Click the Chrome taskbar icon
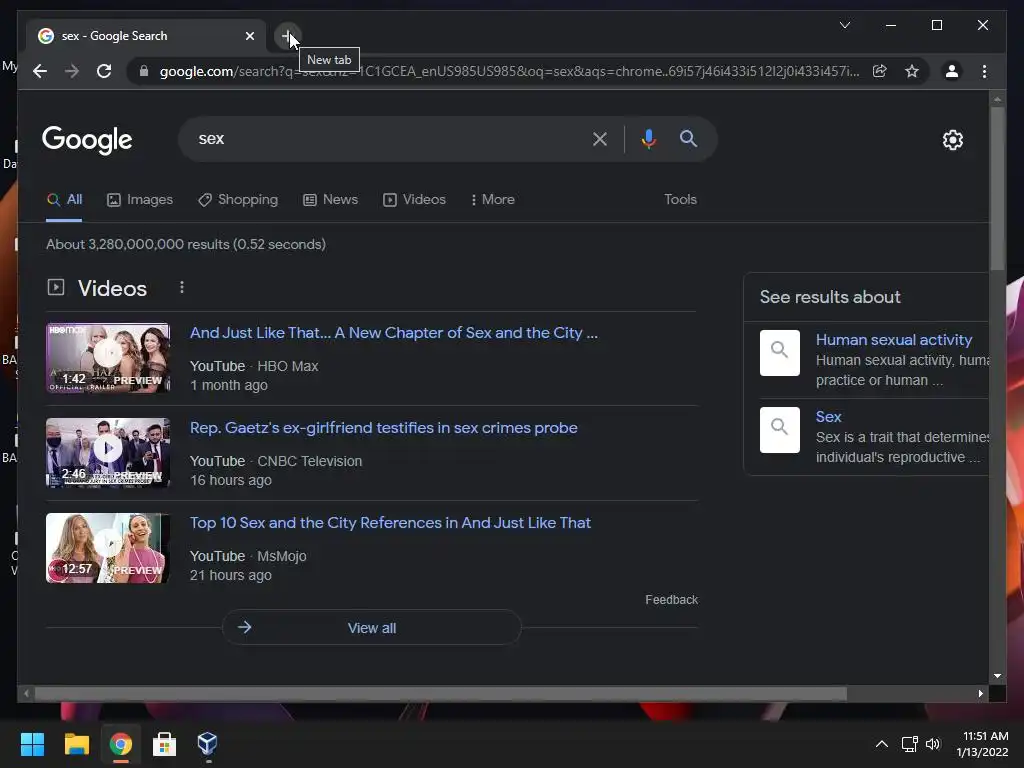Image resolution: width=1024 pixels, height=768 pixels. pyautogui.click(x=120, y=744)
